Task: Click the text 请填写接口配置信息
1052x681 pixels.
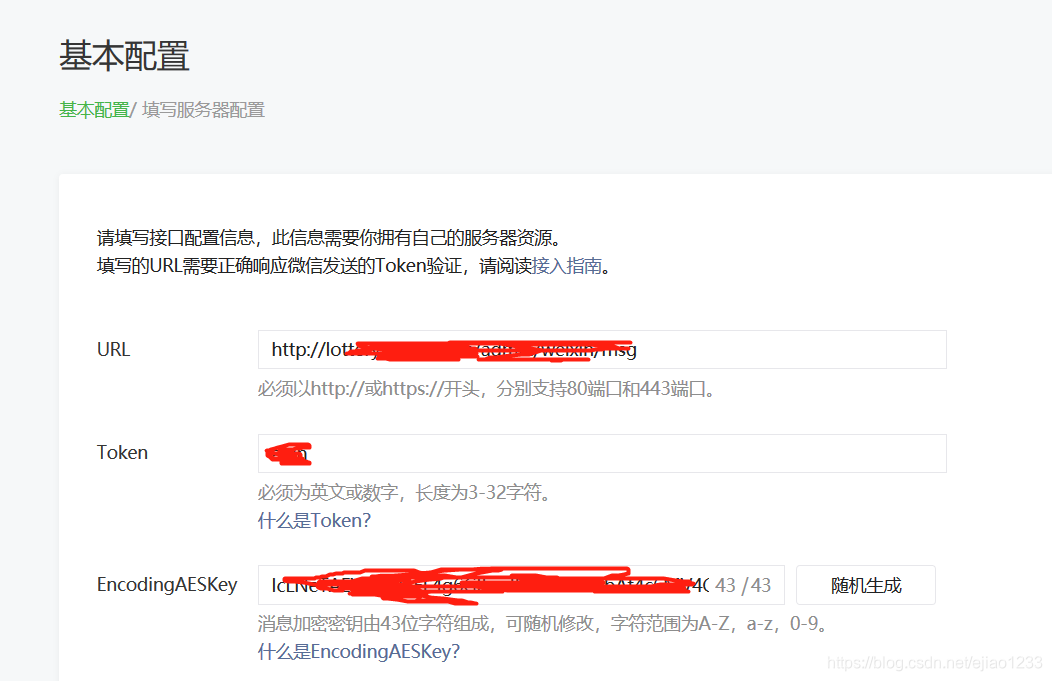Action: [x=176, y=238]
